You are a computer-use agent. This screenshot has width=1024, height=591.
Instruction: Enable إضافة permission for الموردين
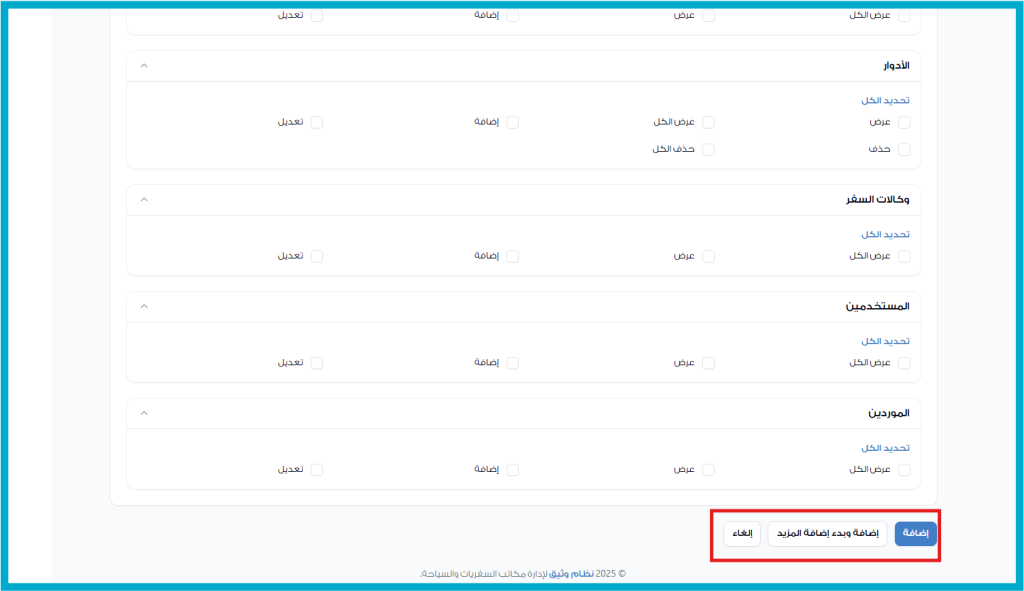pos(512,470)
